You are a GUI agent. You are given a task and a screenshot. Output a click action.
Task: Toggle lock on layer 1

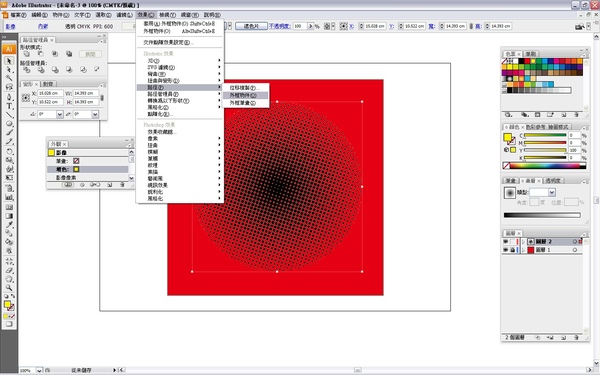[x=513, y=250]
